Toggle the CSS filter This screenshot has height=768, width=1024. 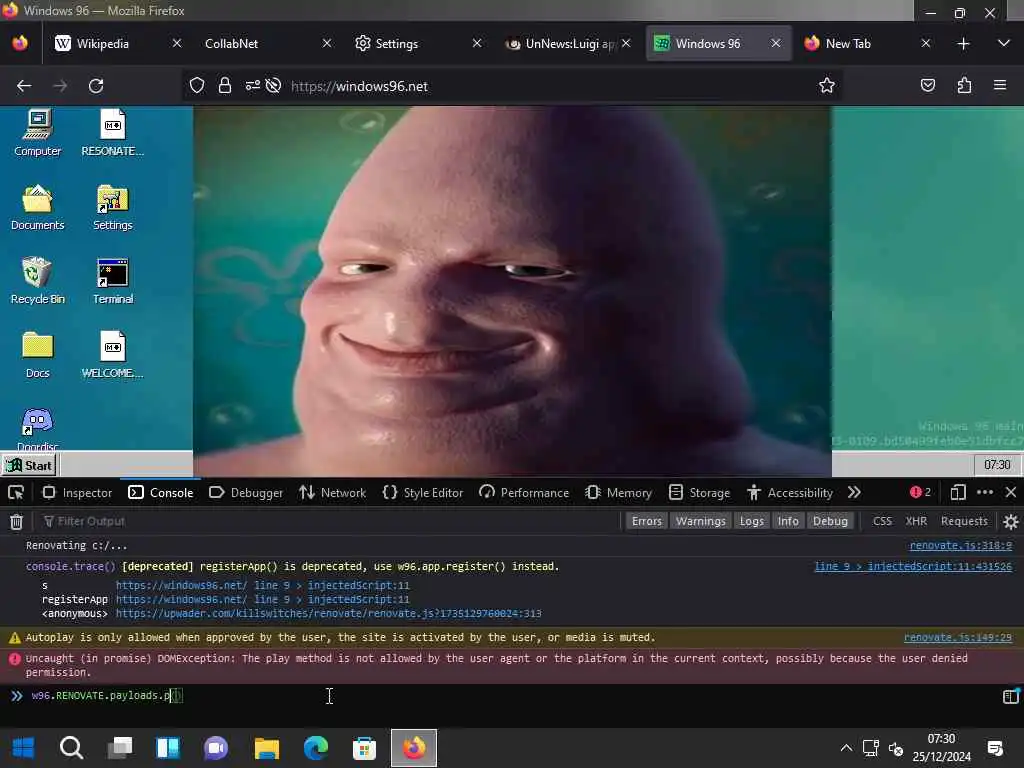click(x=882, y=521)
